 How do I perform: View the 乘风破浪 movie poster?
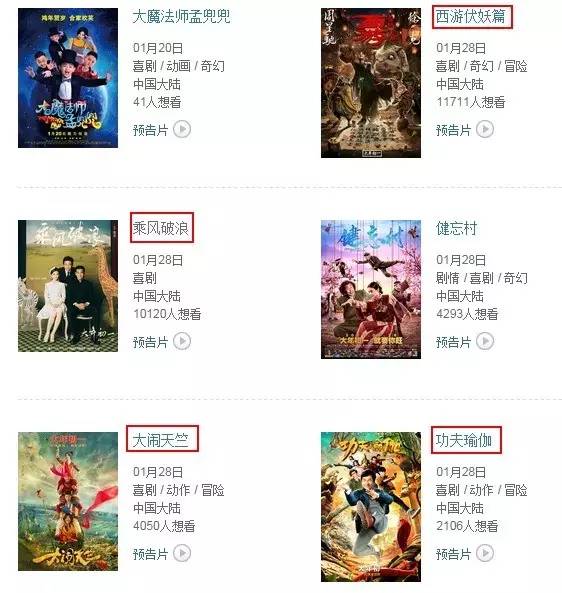tap(68, 286)
